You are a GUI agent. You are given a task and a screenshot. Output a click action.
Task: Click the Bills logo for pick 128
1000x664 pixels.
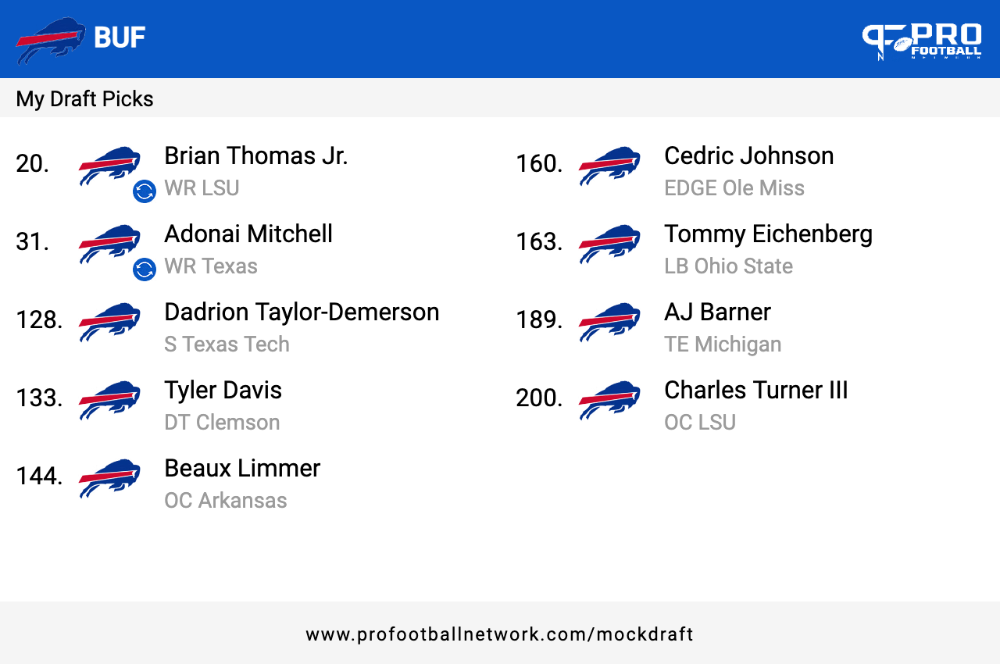[x=110, y=322]
